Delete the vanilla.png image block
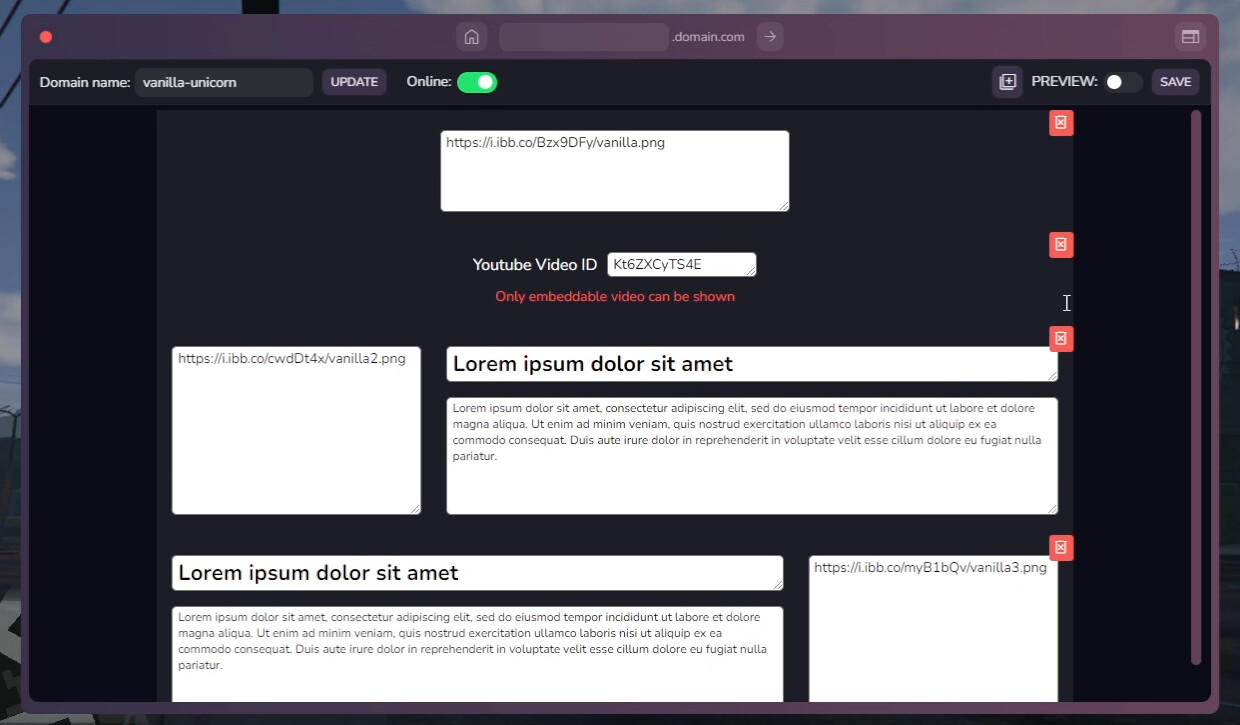Screen dimensions: 1240x725 click(x=1060, y=122)
